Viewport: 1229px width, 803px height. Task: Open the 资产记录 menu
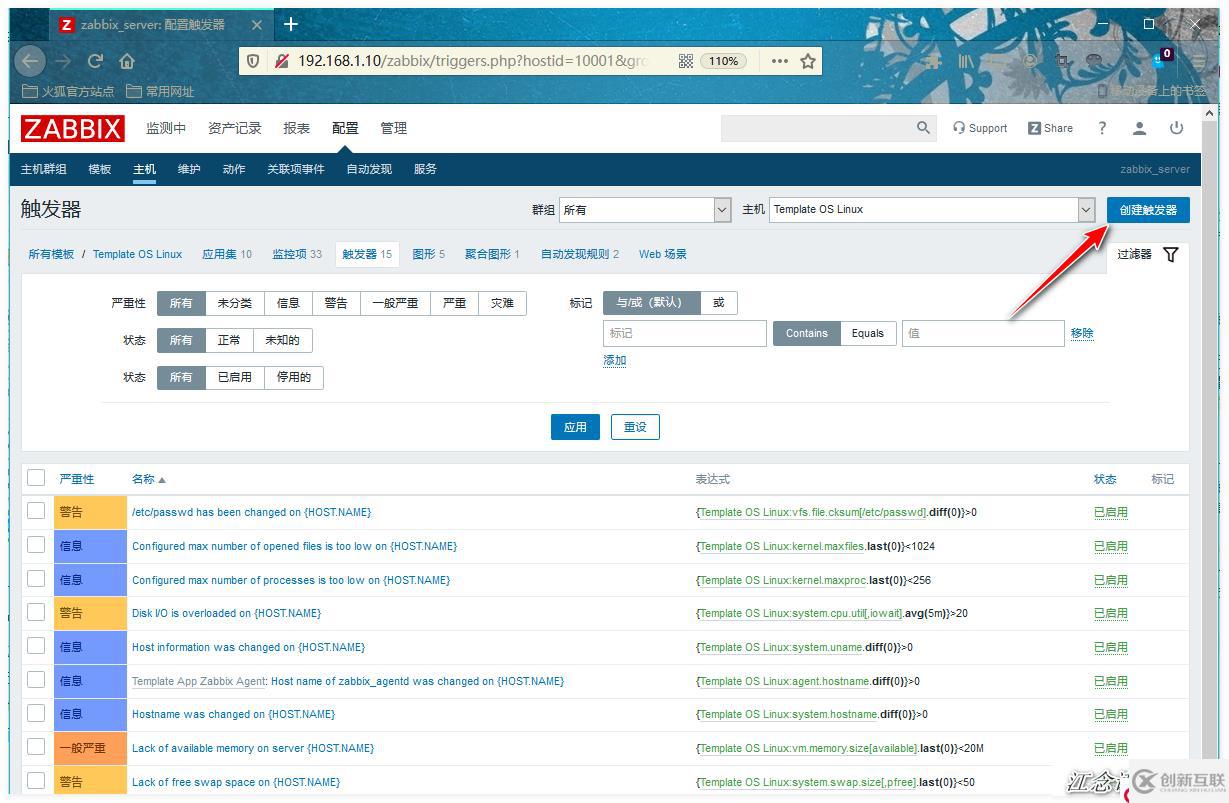(x=235, y=128)
